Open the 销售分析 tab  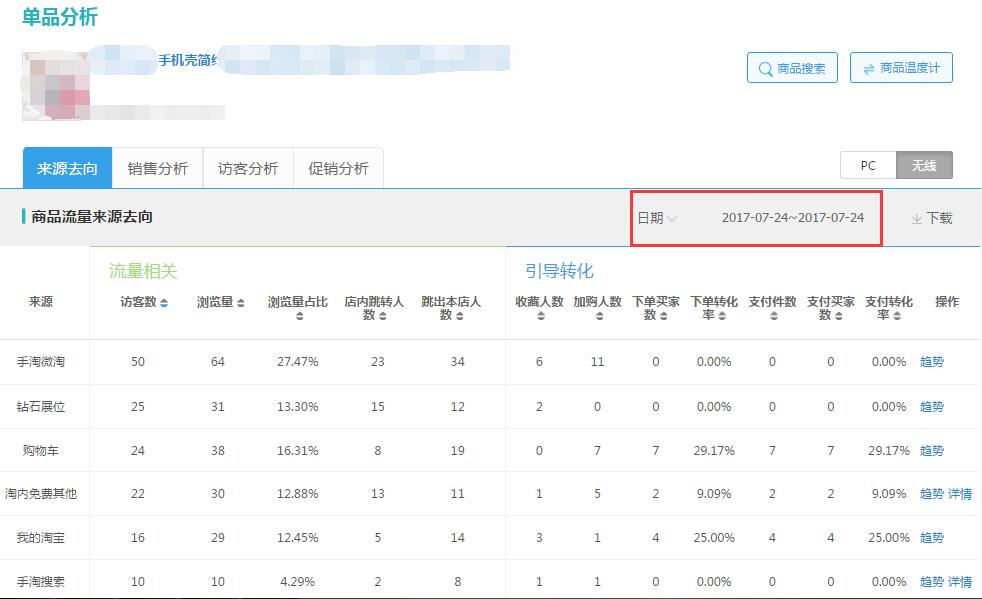[158, 168]
